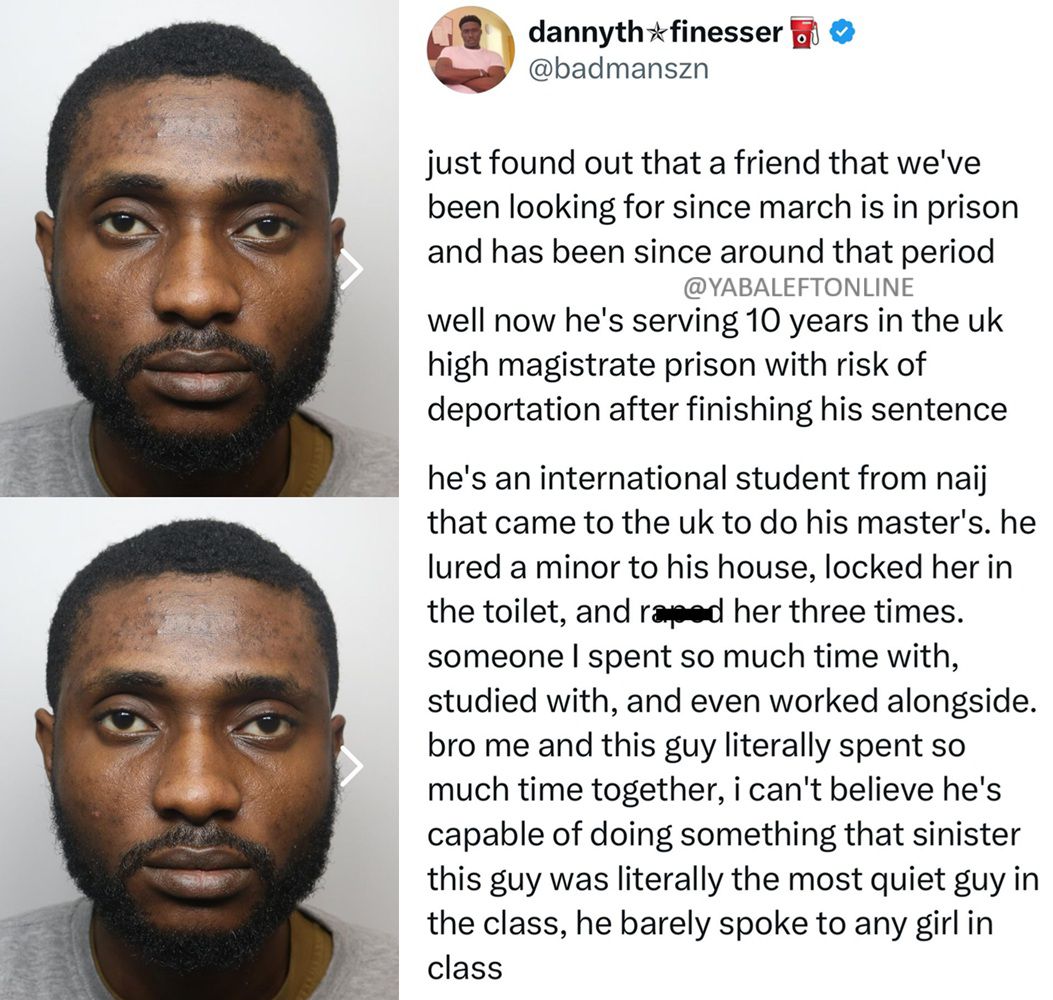
Task: Click the line 'well now he's serving 10 years'
Action: click(x=715, y=321)
